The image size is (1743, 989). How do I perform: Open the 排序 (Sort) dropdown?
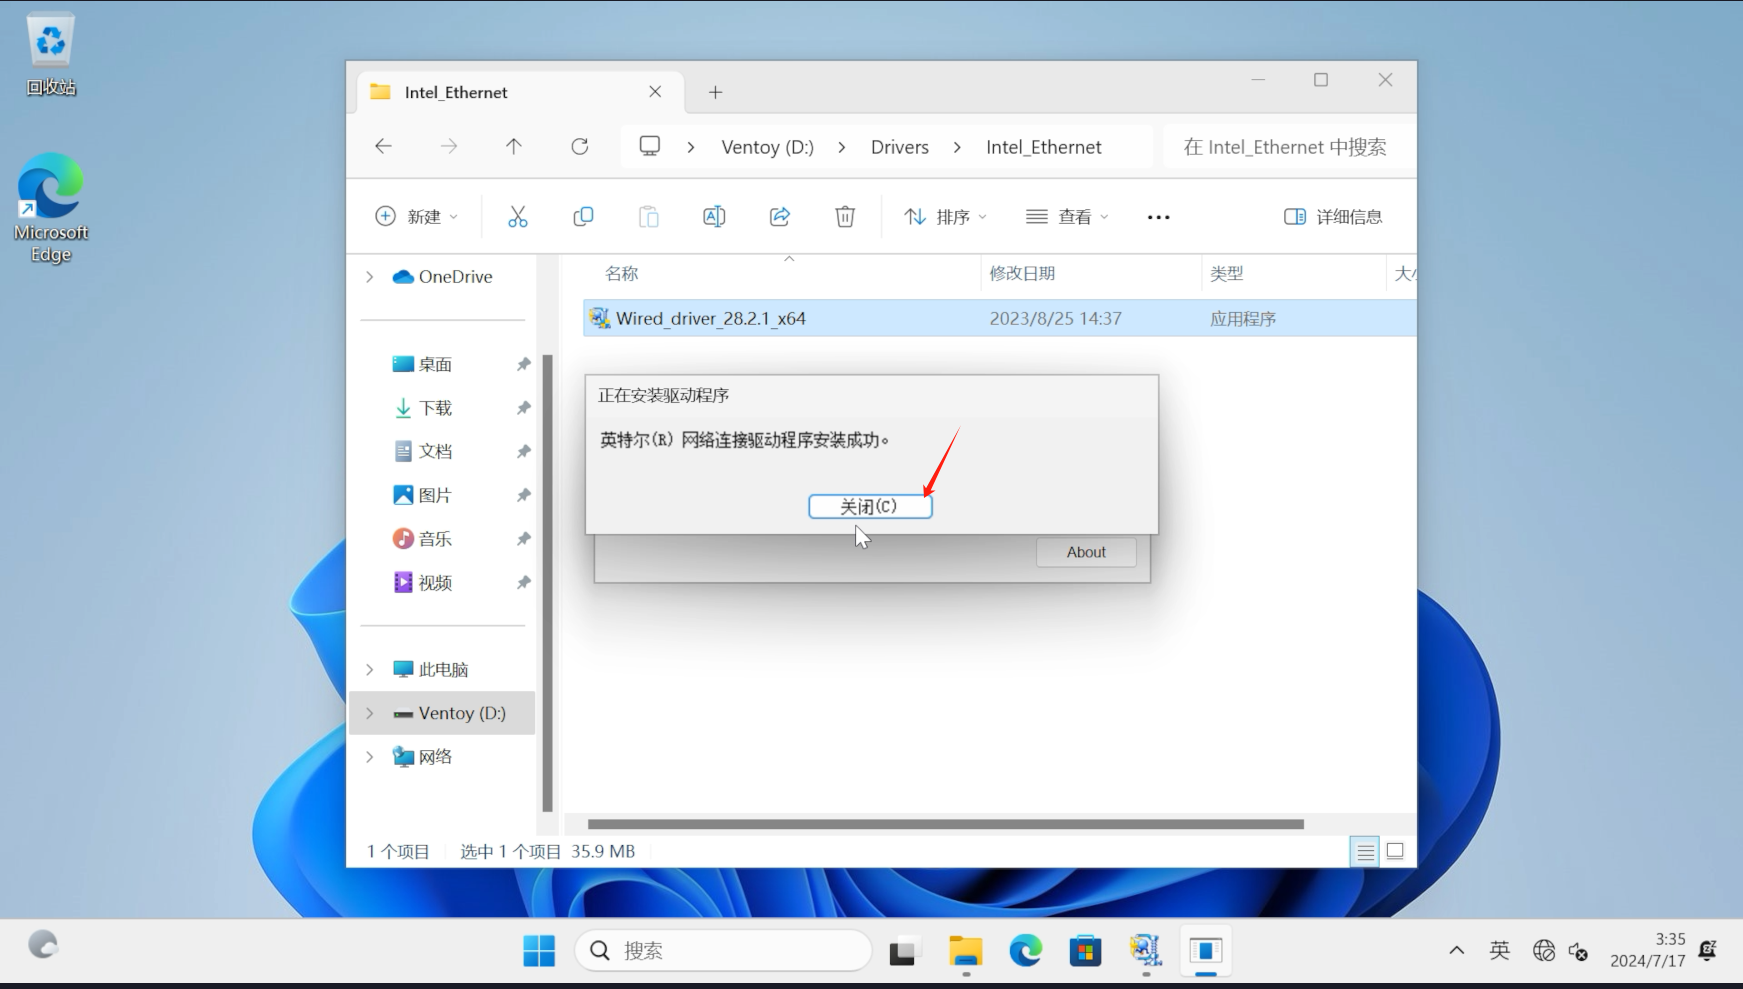click(945, 216)
